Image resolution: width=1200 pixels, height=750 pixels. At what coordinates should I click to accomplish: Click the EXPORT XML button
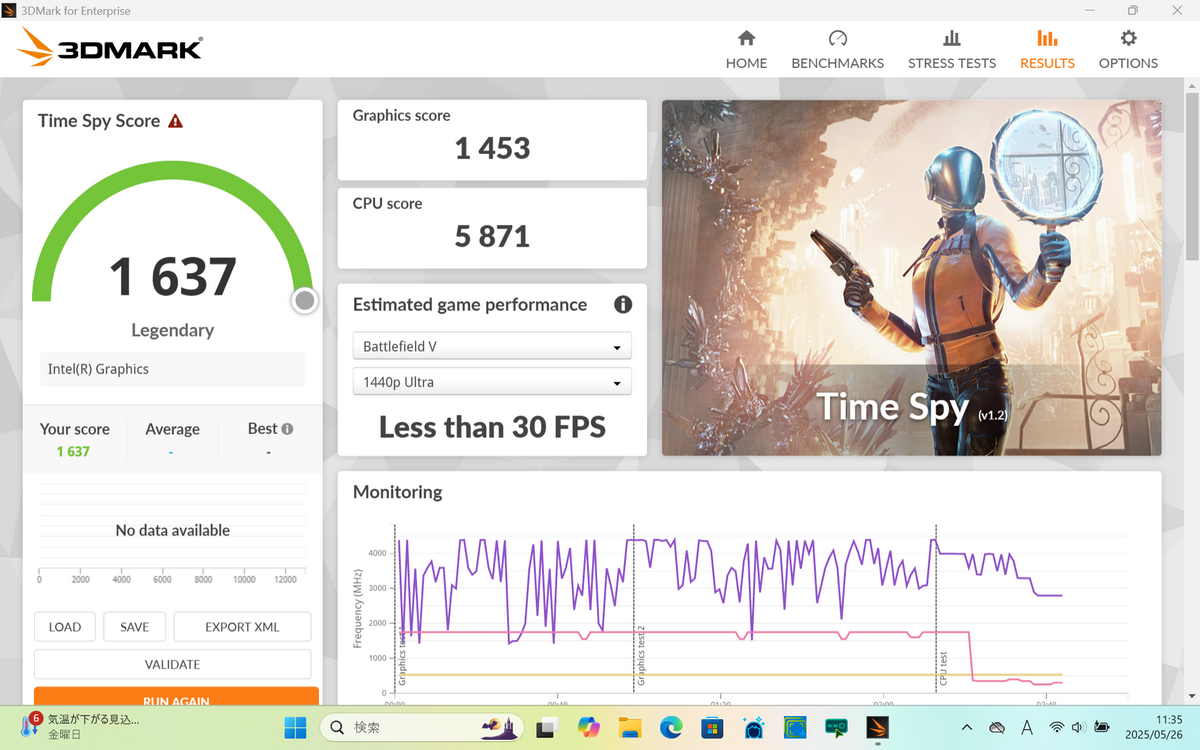(x=242, y=627)
